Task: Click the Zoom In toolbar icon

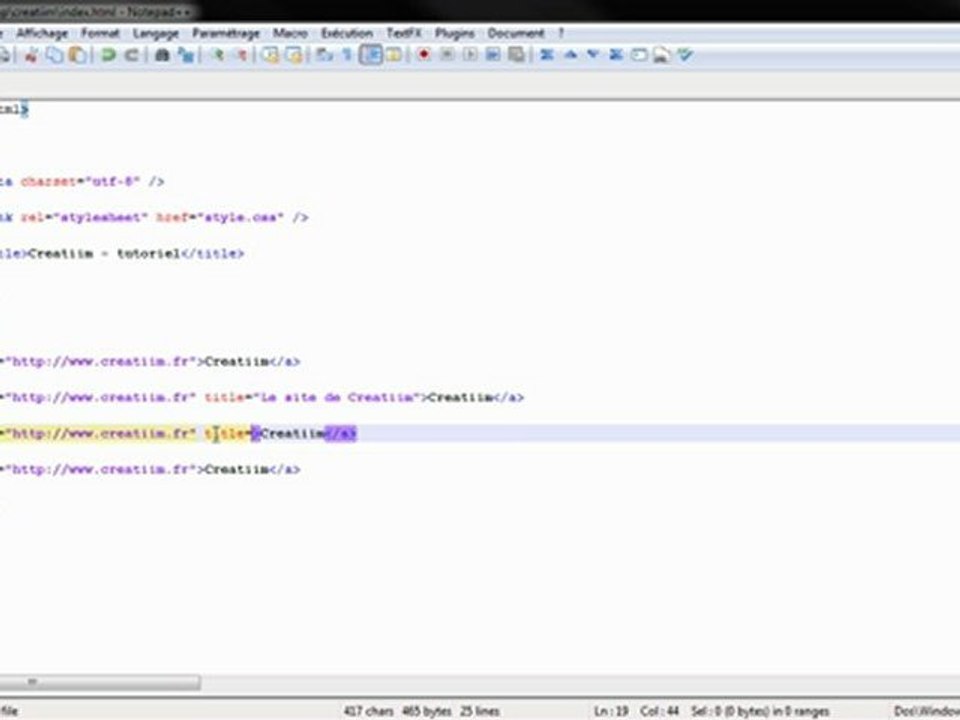Action: (x=217, y=55)
